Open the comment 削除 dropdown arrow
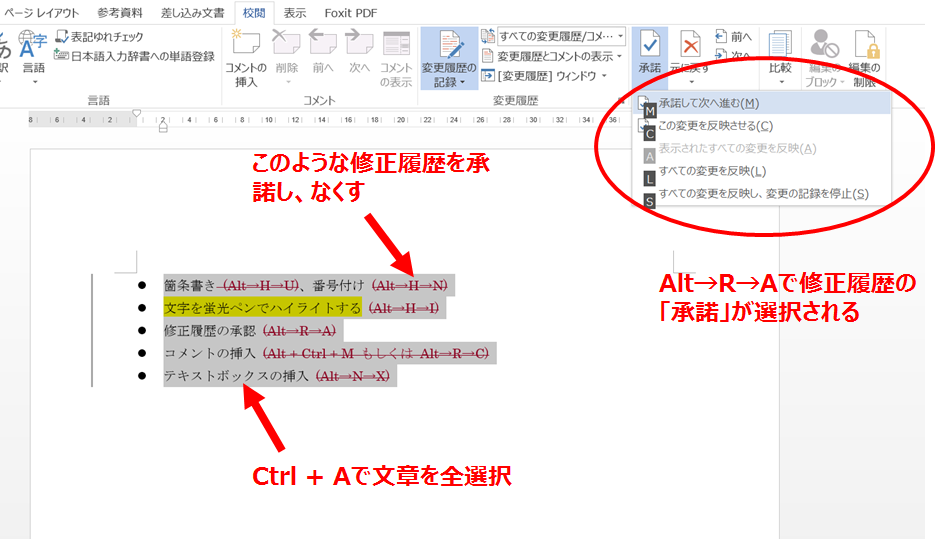This screenshot has height=539, width=935. click(287, 82)
